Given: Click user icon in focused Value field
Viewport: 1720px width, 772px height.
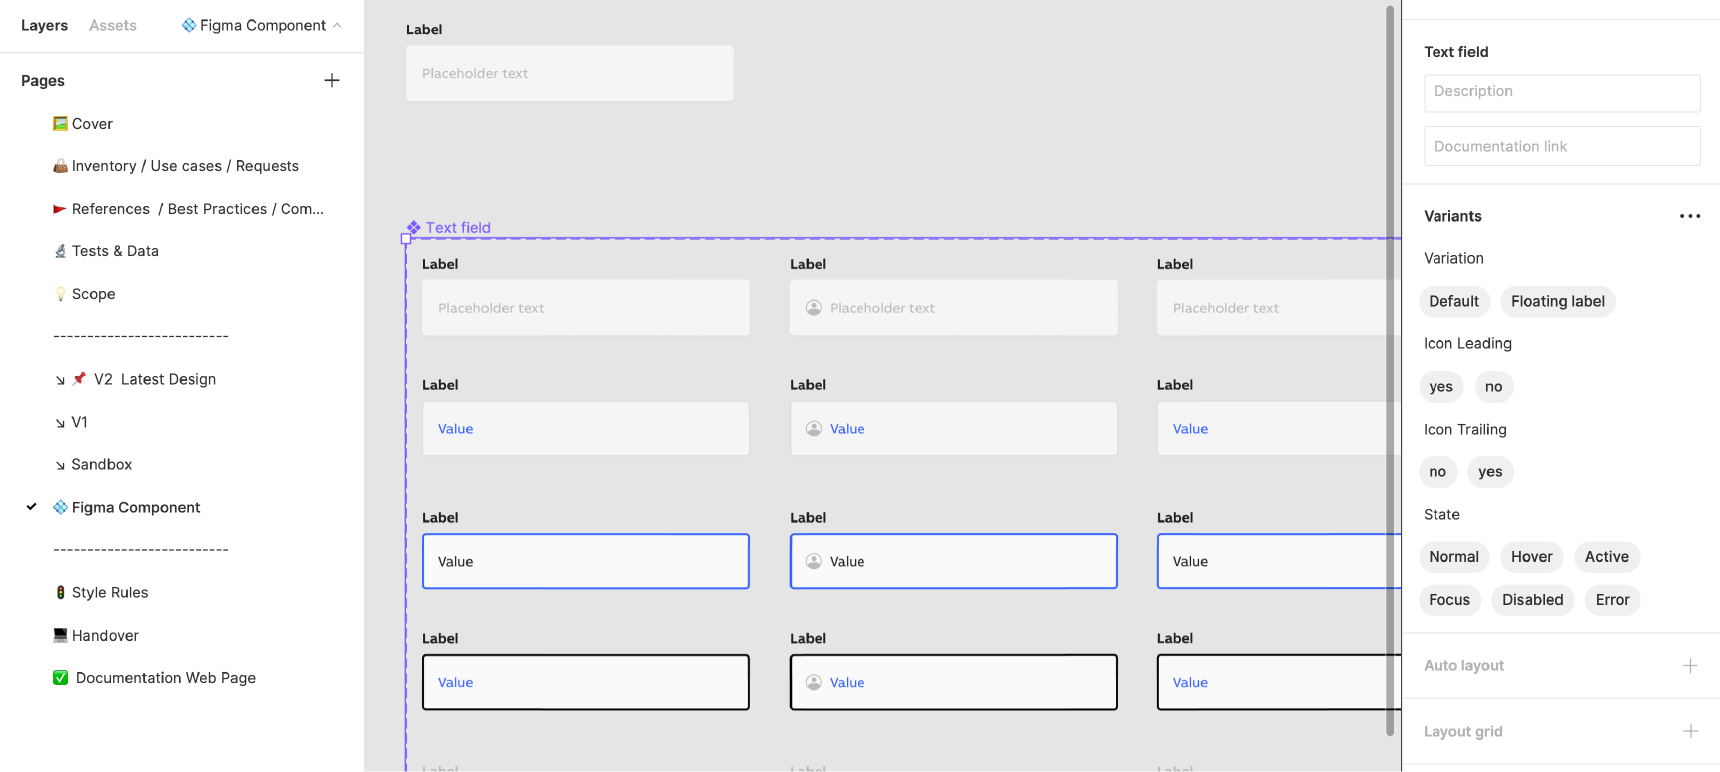Looking at the screenshot, I should [814, 562].
